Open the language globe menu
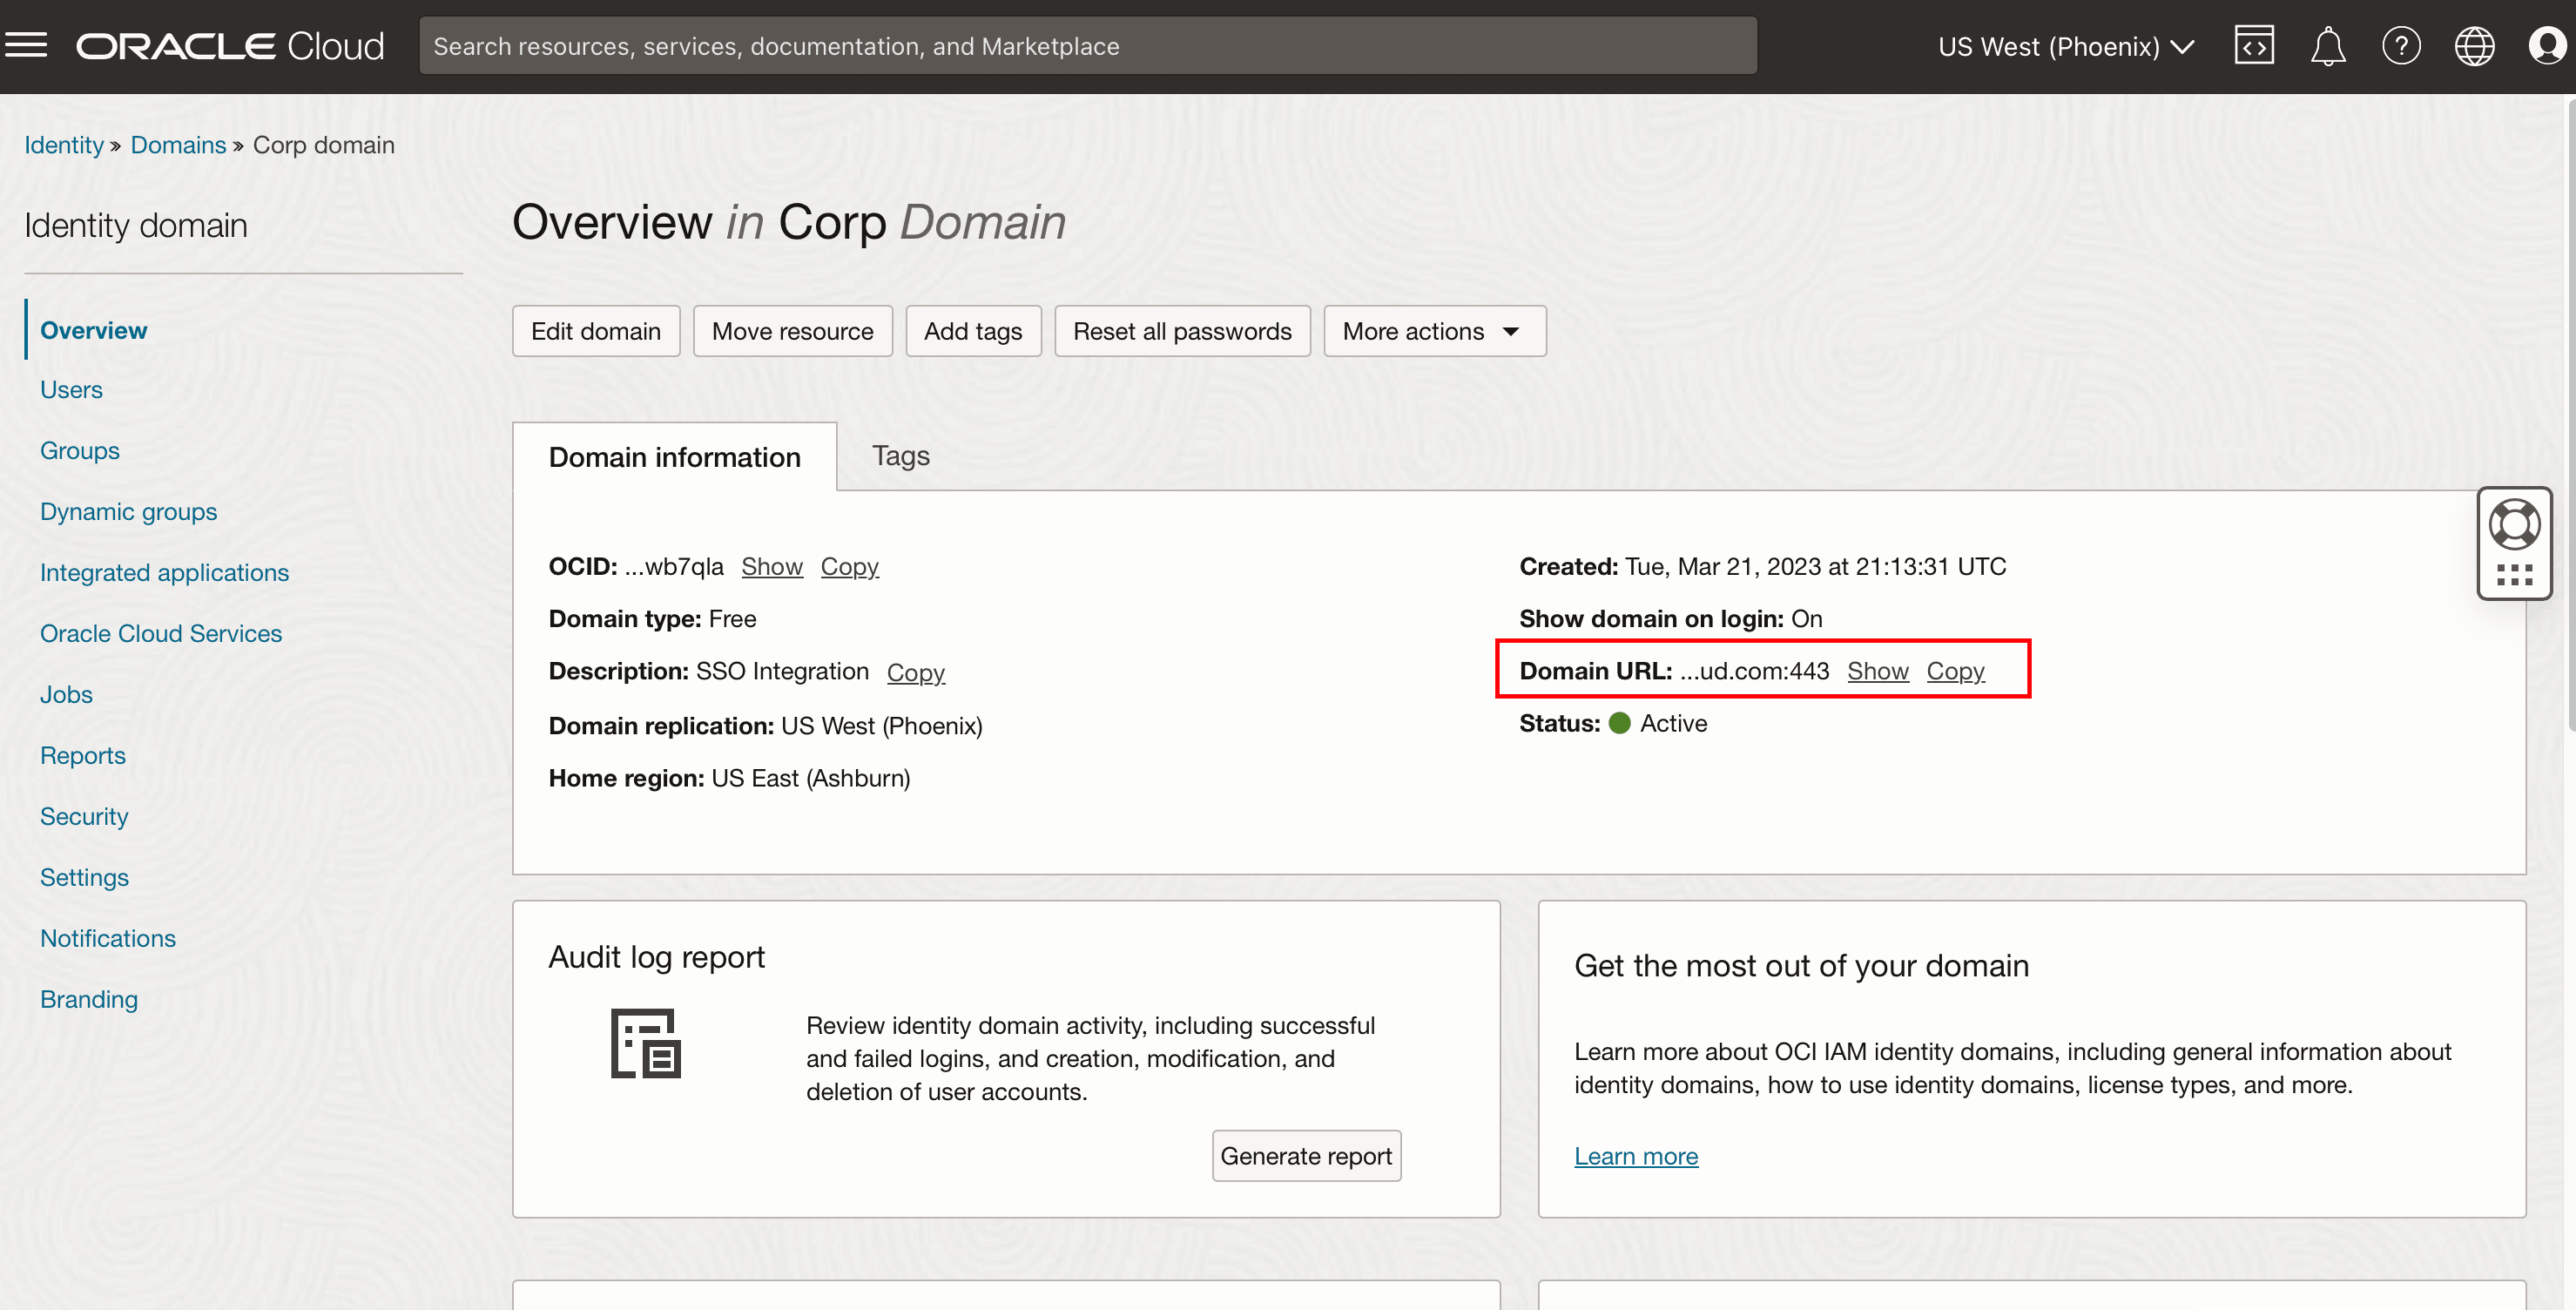 tap(2474, 46)
